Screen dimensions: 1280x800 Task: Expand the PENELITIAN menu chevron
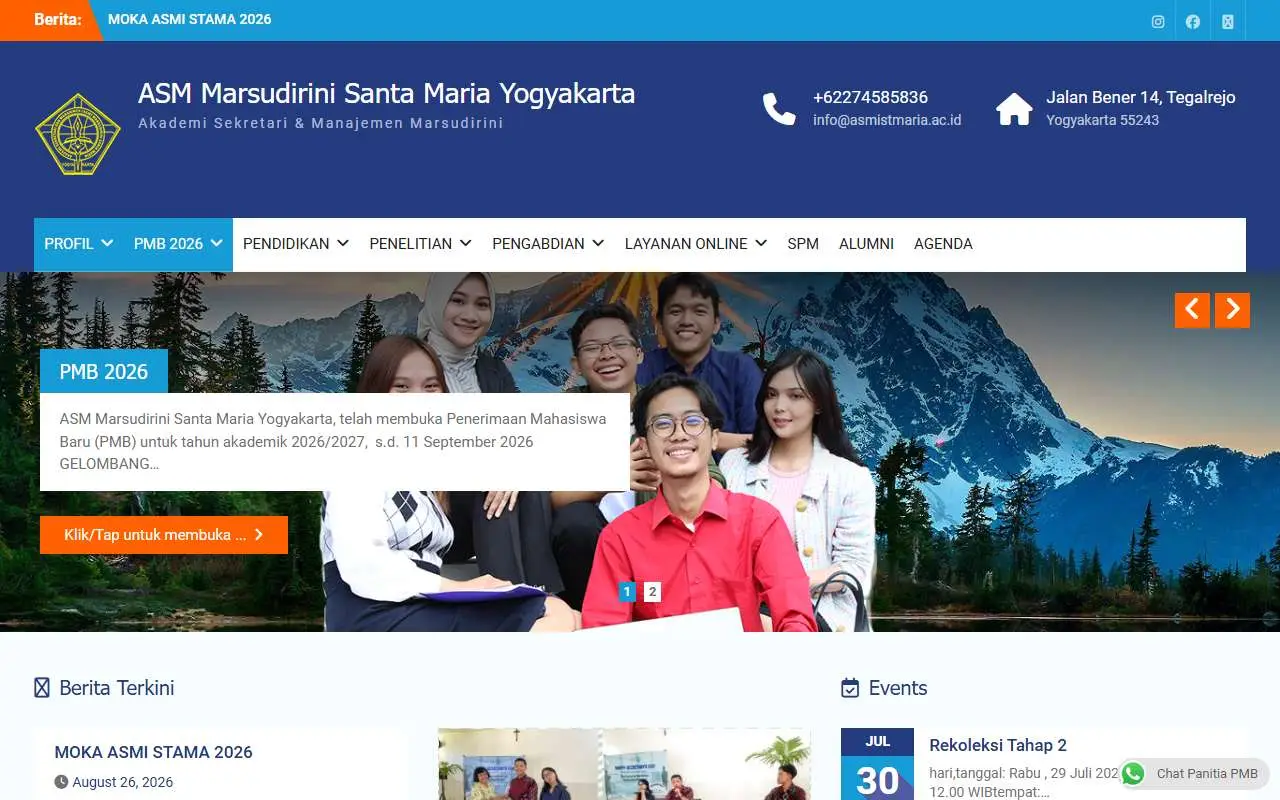point(466,243)
